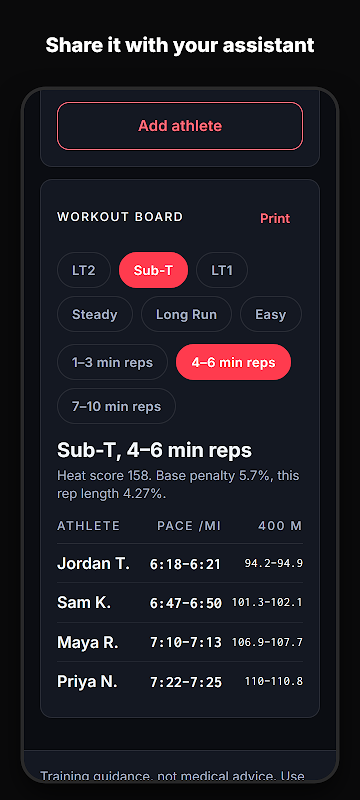
Task: Select 1–3 min reps duration
Action: click(x=112, y=362)
